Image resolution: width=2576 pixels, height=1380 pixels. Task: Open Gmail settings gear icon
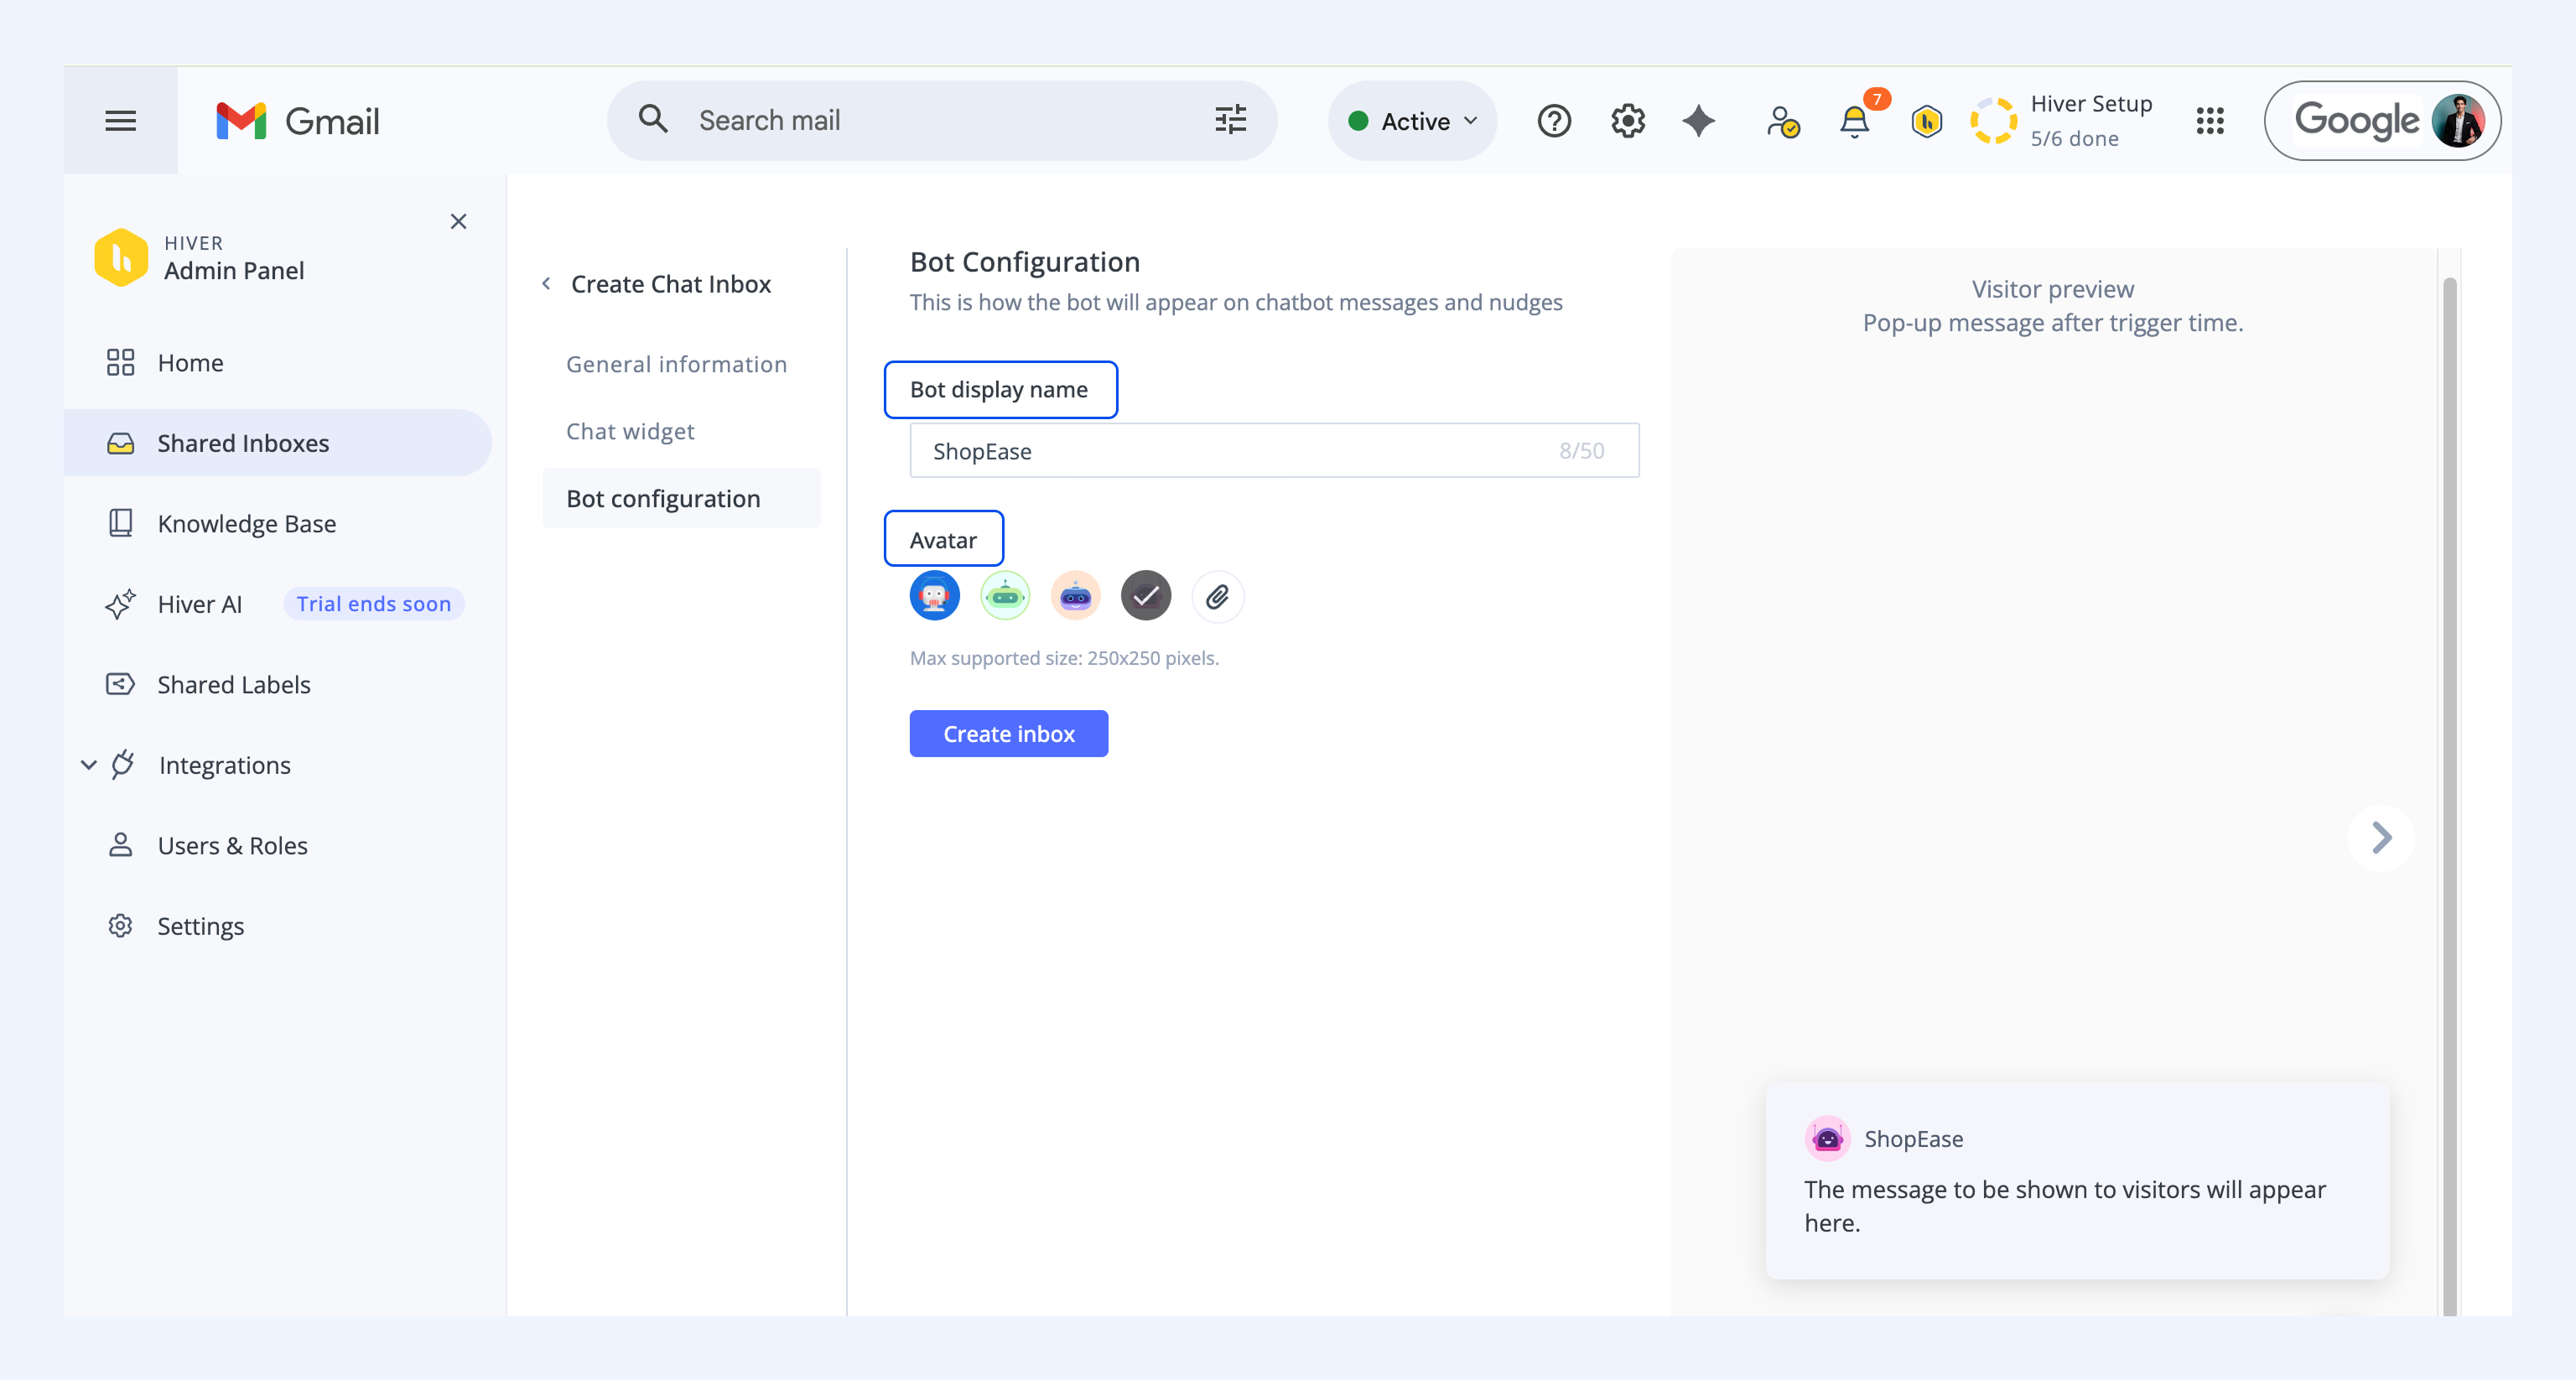point(1627,121)
